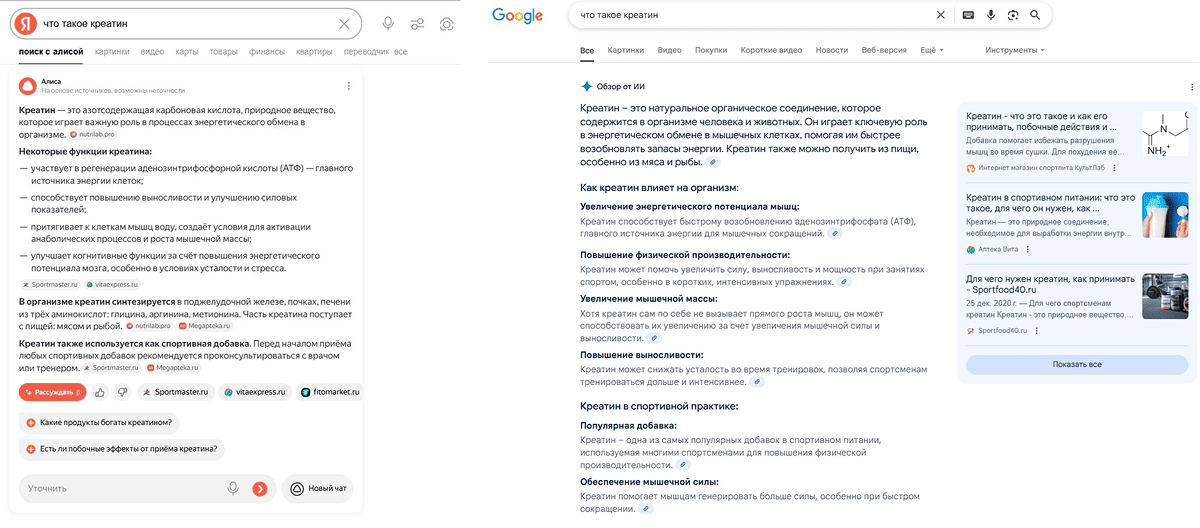1200x528 pixels.
Task: Click Google 'Показать все' sources button
Action: (1076, 364)
